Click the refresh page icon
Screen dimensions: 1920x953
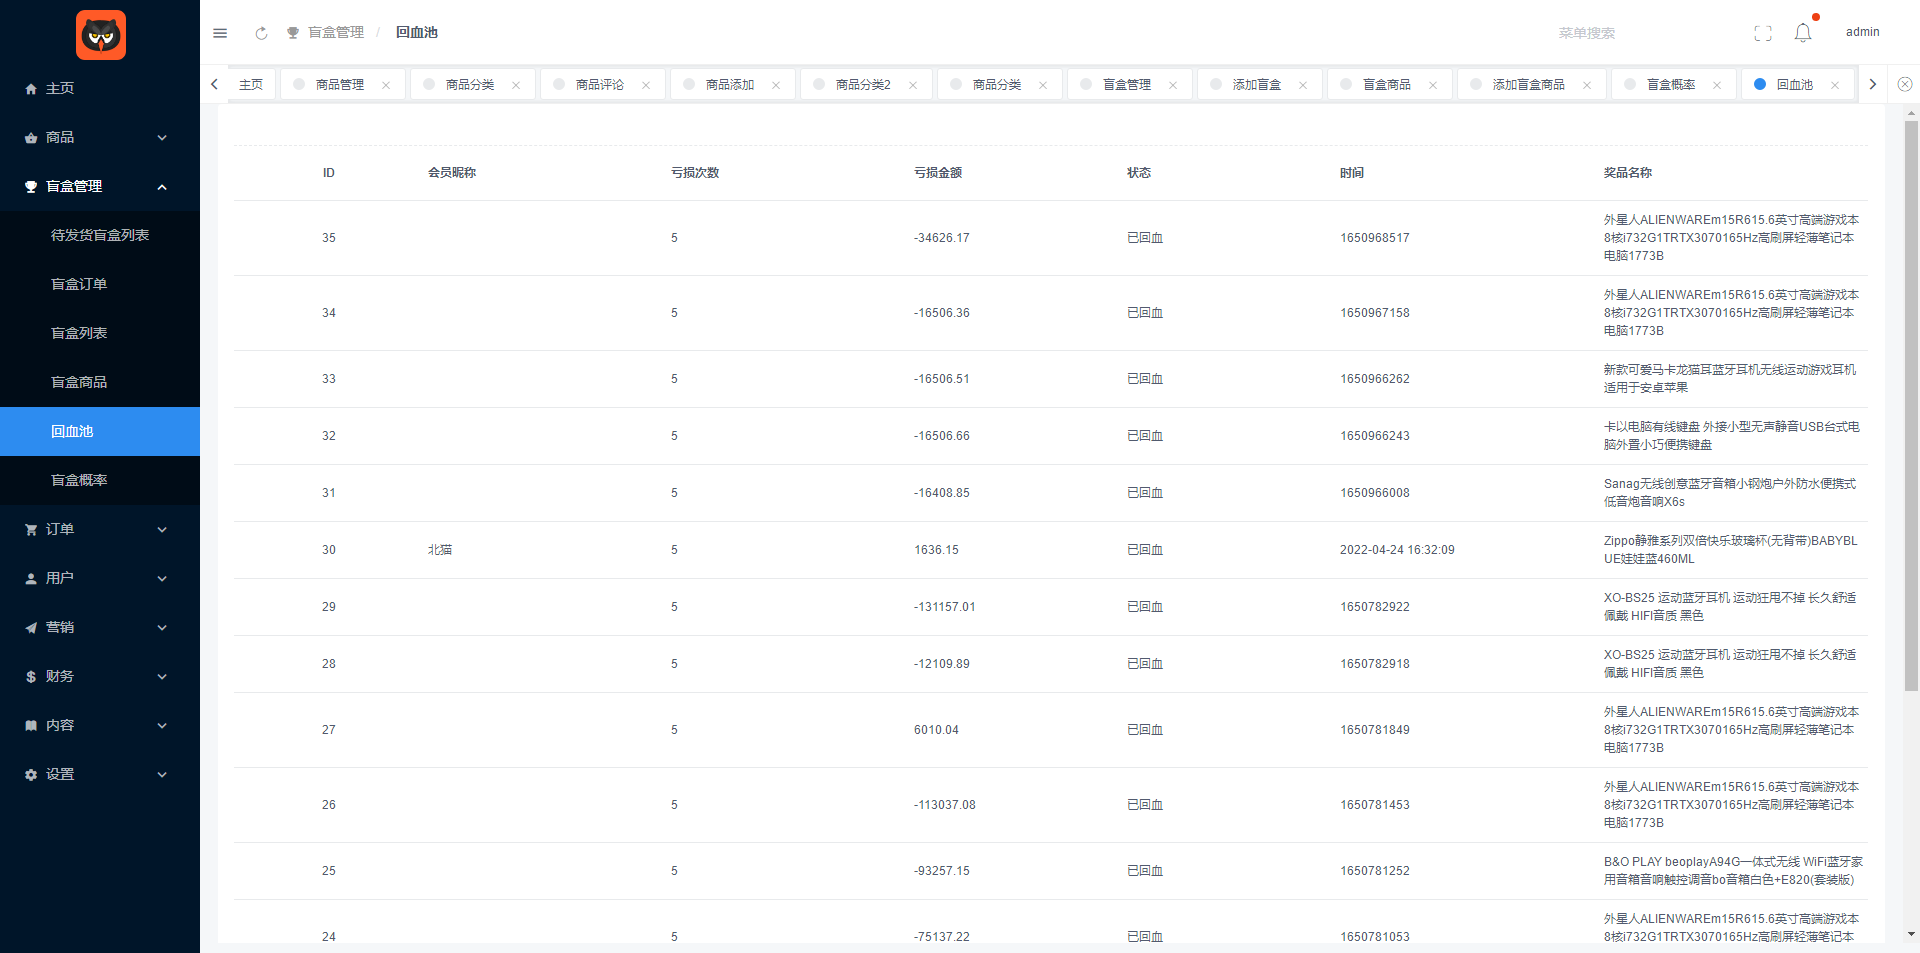261,33
